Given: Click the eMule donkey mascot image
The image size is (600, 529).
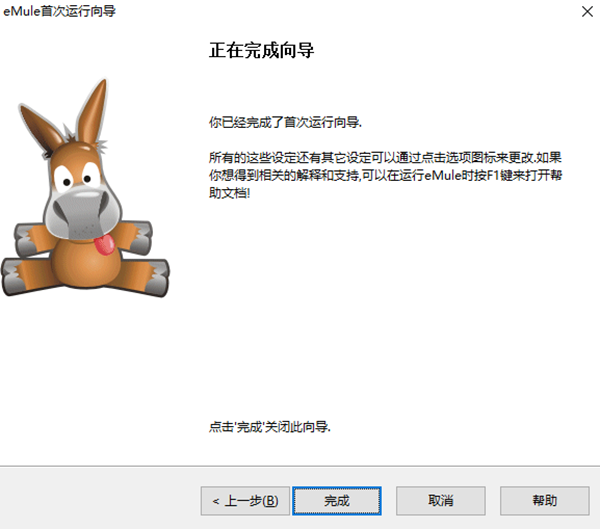Looking at the screenshot, I should (85, 188).
